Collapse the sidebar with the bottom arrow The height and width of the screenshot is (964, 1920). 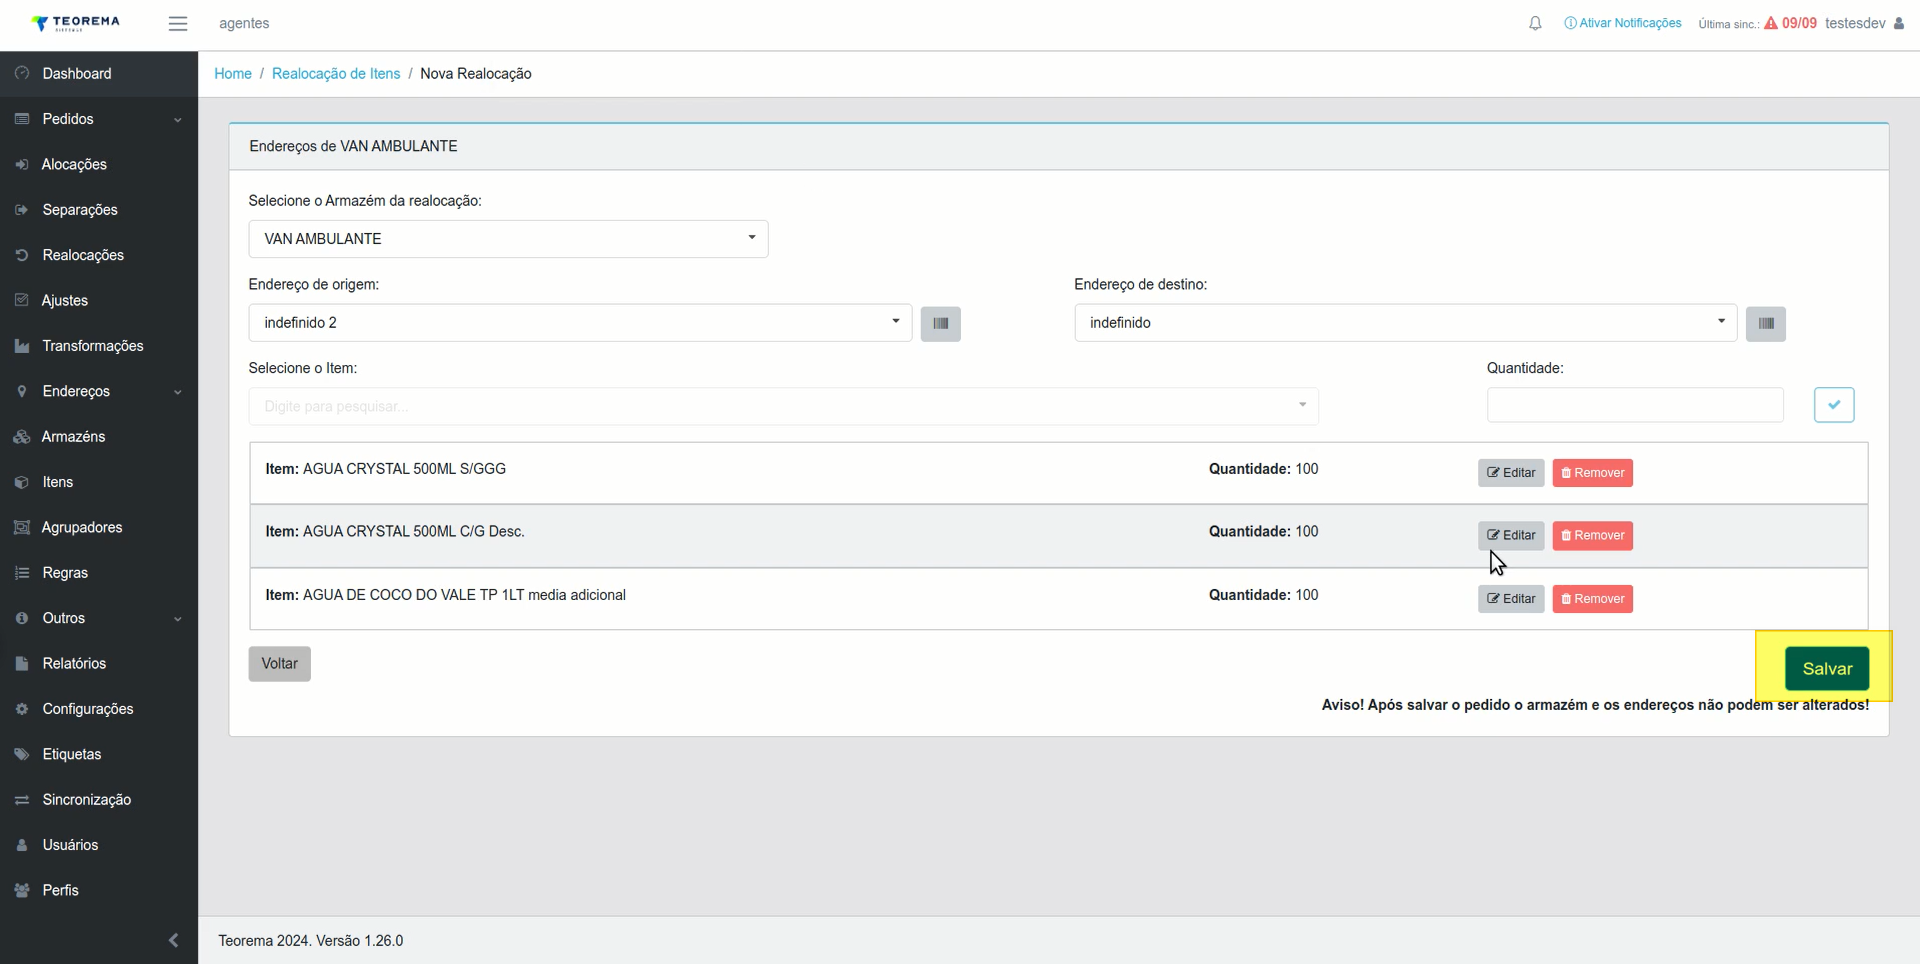pyautogui.click(x=173, y=940)
